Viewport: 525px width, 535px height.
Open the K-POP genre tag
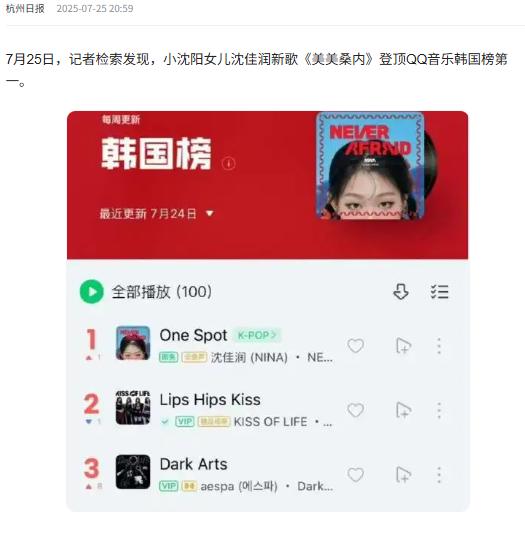coord(257,335)
